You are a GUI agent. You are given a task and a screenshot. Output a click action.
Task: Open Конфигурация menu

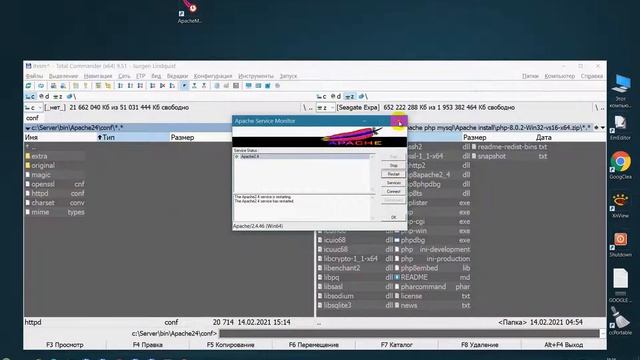coord(213,76)
